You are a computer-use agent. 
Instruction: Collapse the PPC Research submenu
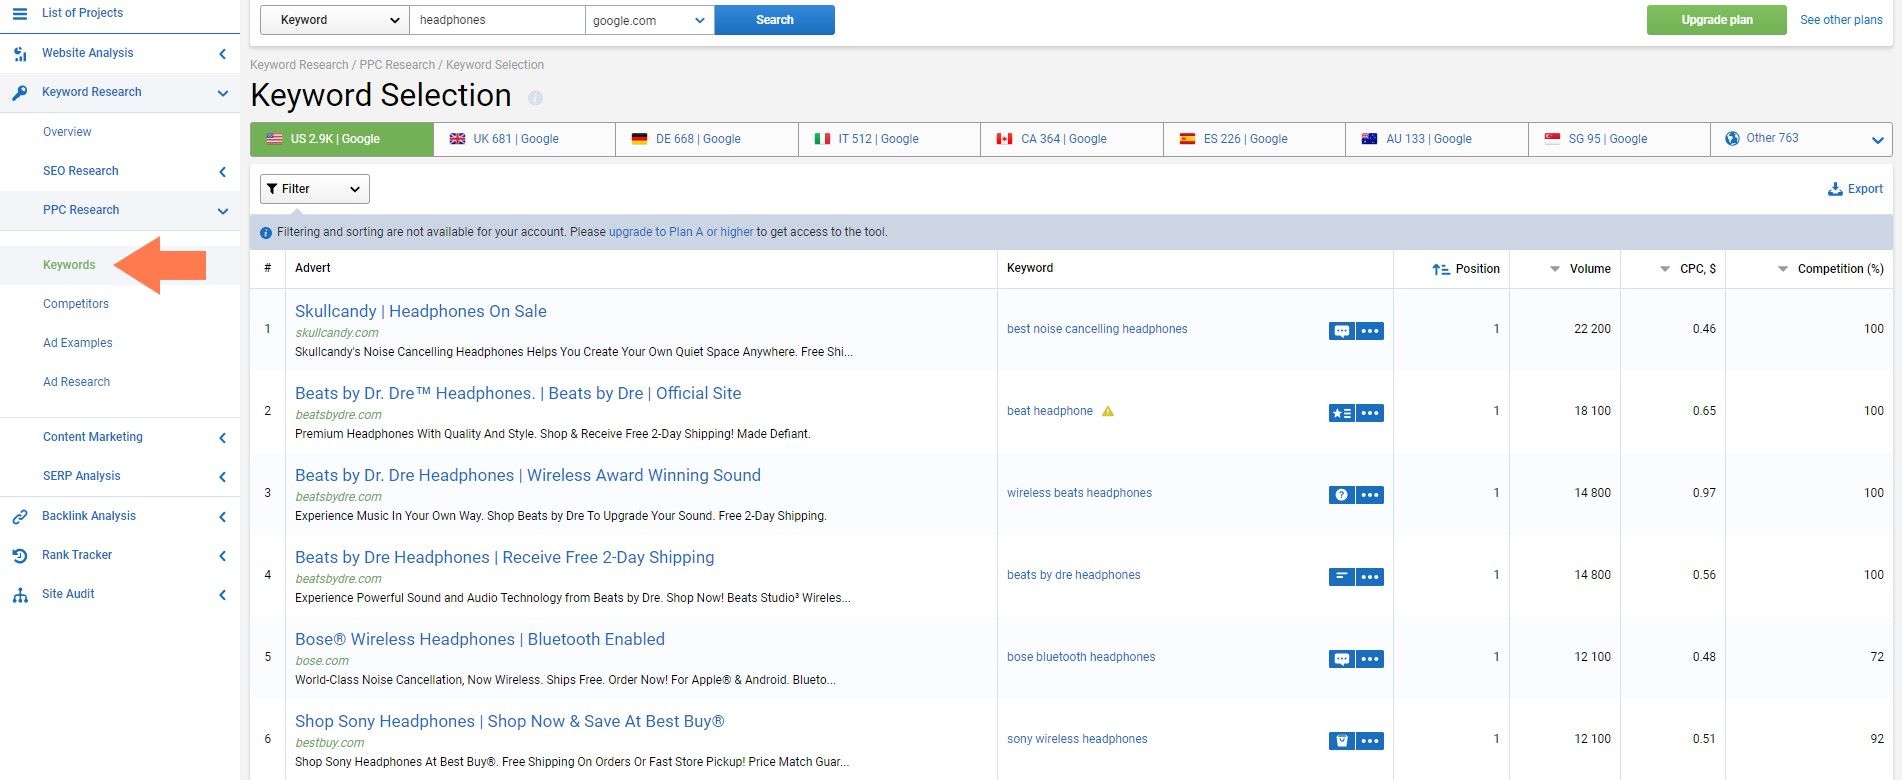coord(222,211)
